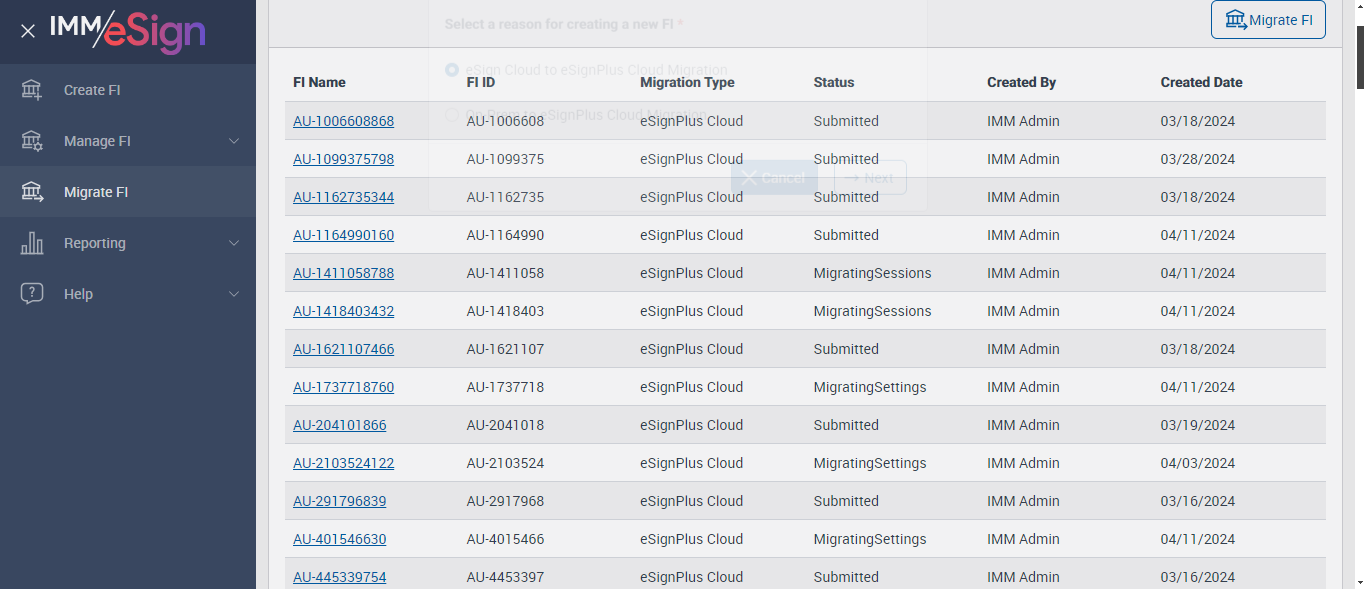Click the FI Name column header
This screenshot has width=1366, height=589.
pyautogui.click(x=319, y=83)
